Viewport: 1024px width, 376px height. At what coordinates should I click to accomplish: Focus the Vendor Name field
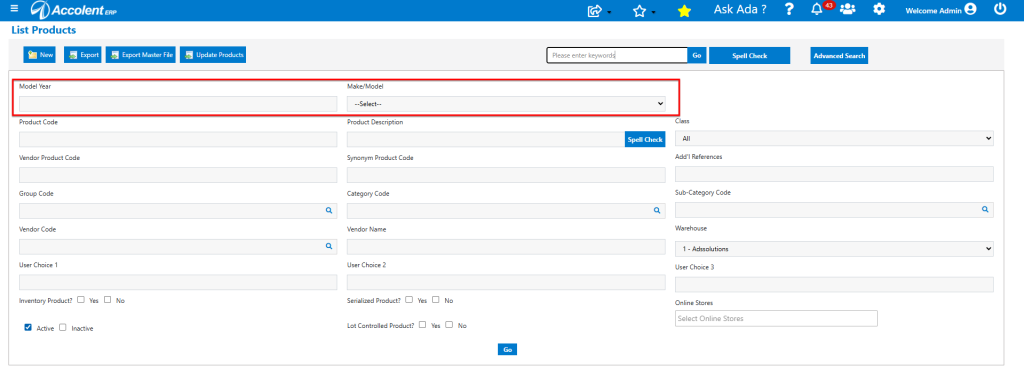506,247
